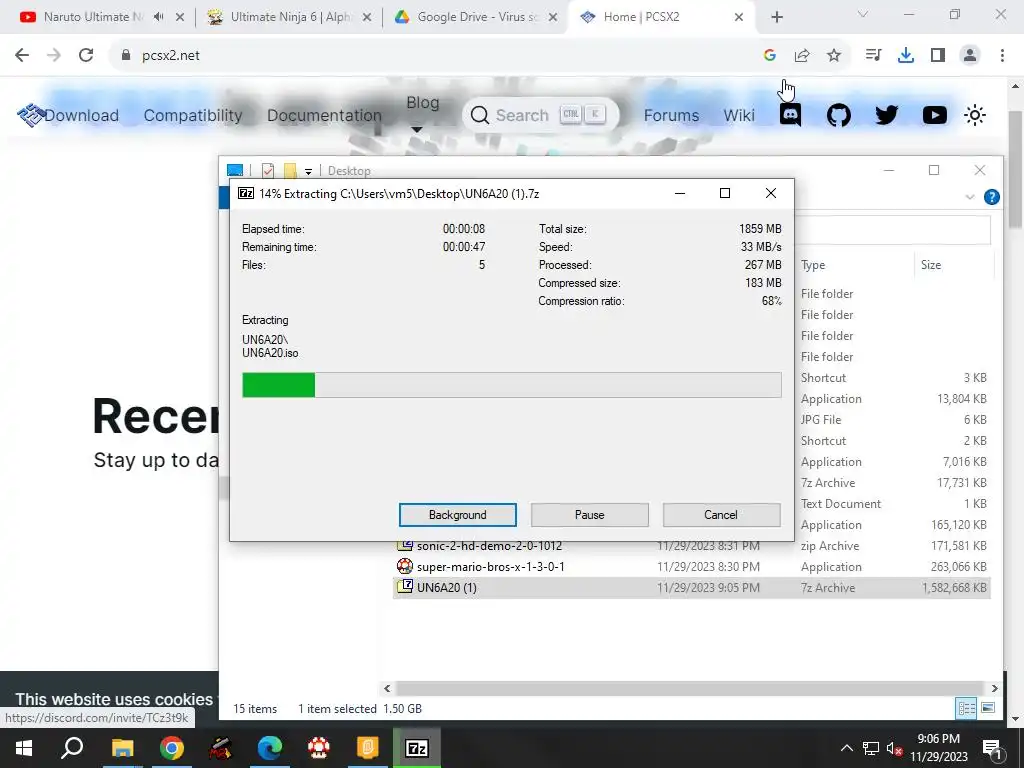Click the network tray icon
Image resolution: width=1024 pixels, height=768 pixels.
pos(871,748)
